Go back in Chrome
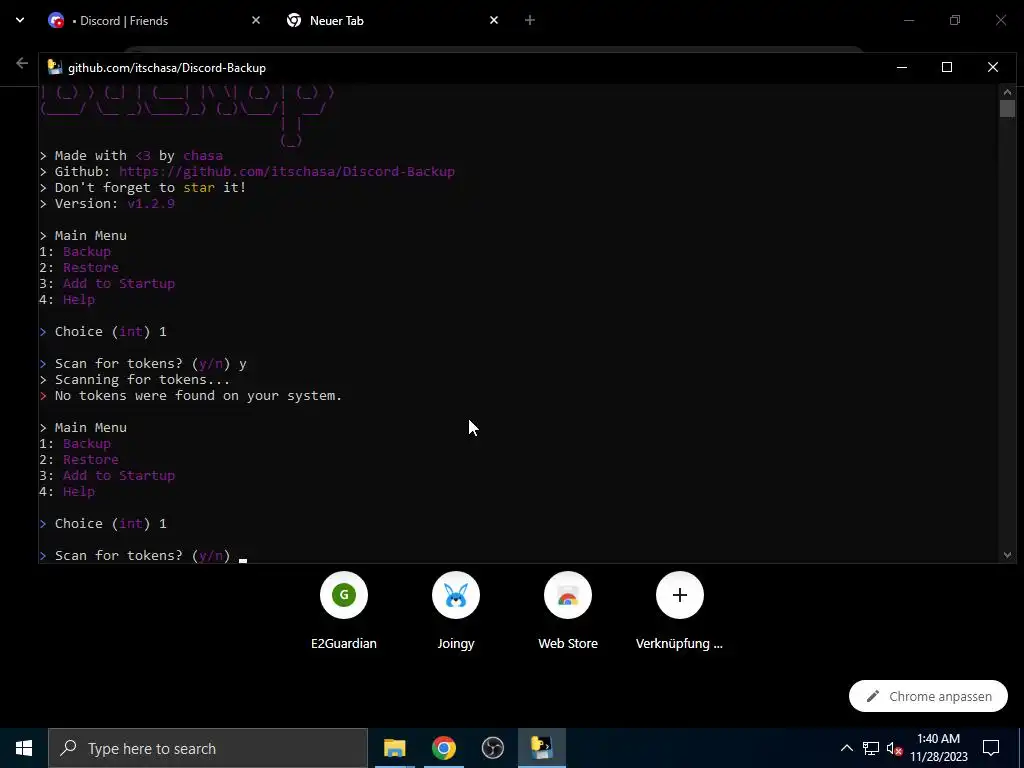The image size is (1024, 768). [x=22, y=63]
